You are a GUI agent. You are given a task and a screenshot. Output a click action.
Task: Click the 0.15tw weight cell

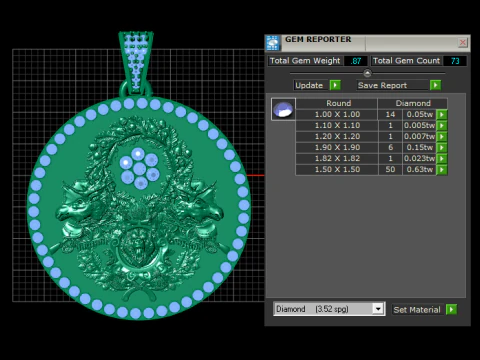[419, 147]
